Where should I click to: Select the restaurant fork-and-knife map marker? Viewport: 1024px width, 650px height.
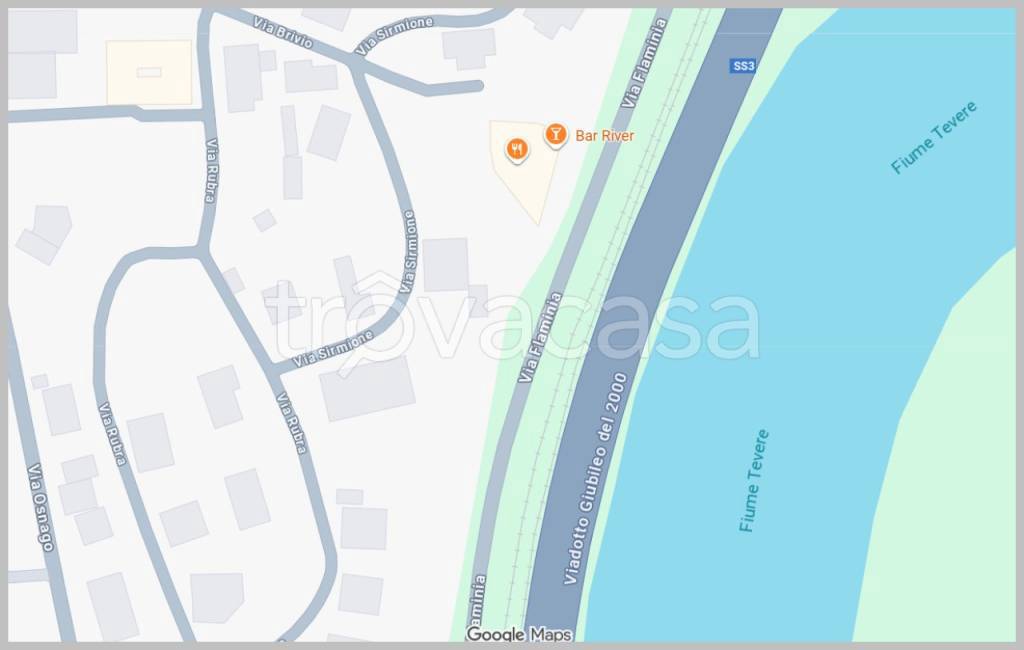coord(517,150)
